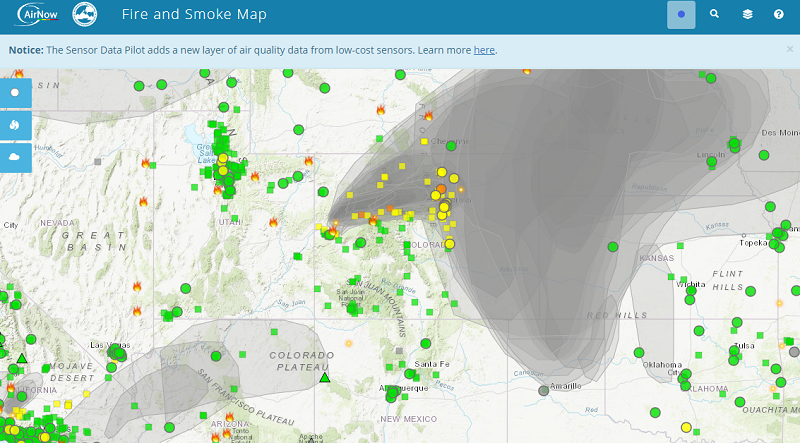Select the green triangle on Colorado Plateau
The width and height of the screenshot is (800, 443).
coord(324,377)
